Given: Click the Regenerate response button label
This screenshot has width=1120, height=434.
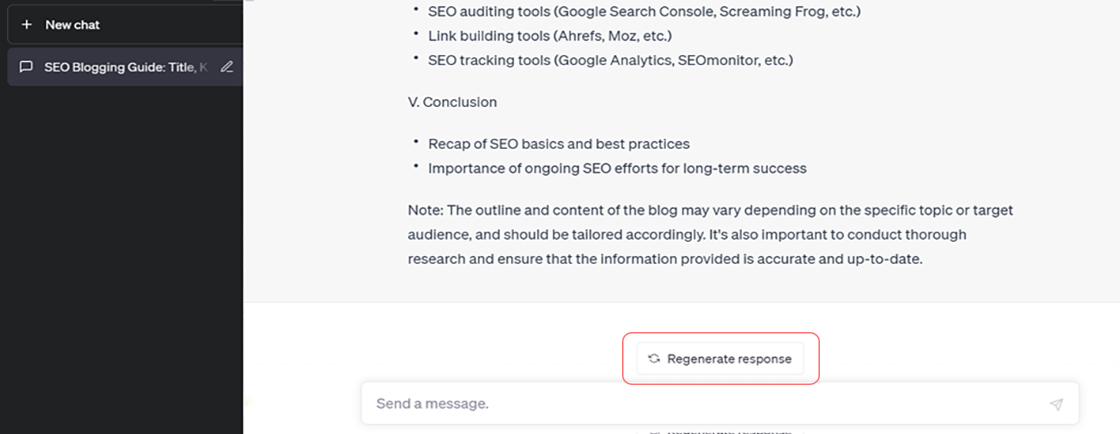Looking at the screenshot, I should tap(729, 359).
